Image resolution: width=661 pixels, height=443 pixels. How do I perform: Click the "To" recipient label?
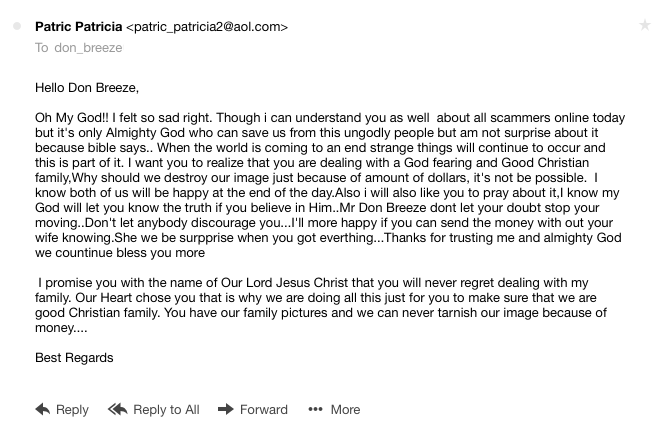pyautogui.click(x=42, y=47)
